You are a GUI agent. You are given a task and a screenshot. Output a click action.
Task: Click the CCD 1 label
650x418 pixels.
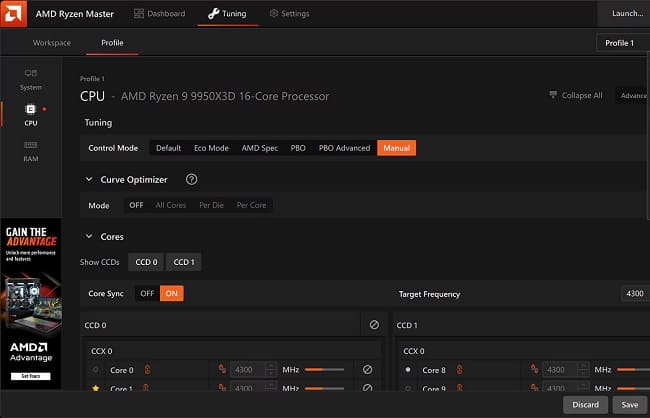point(407,325)
